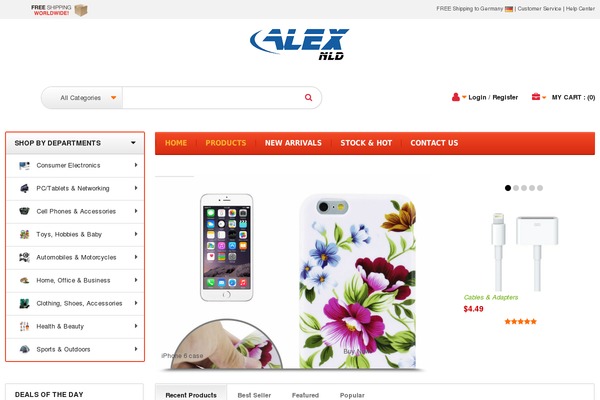Open the New Arrivals menu item
Viewport: 600px width, 400px height.
pos(293,143)
